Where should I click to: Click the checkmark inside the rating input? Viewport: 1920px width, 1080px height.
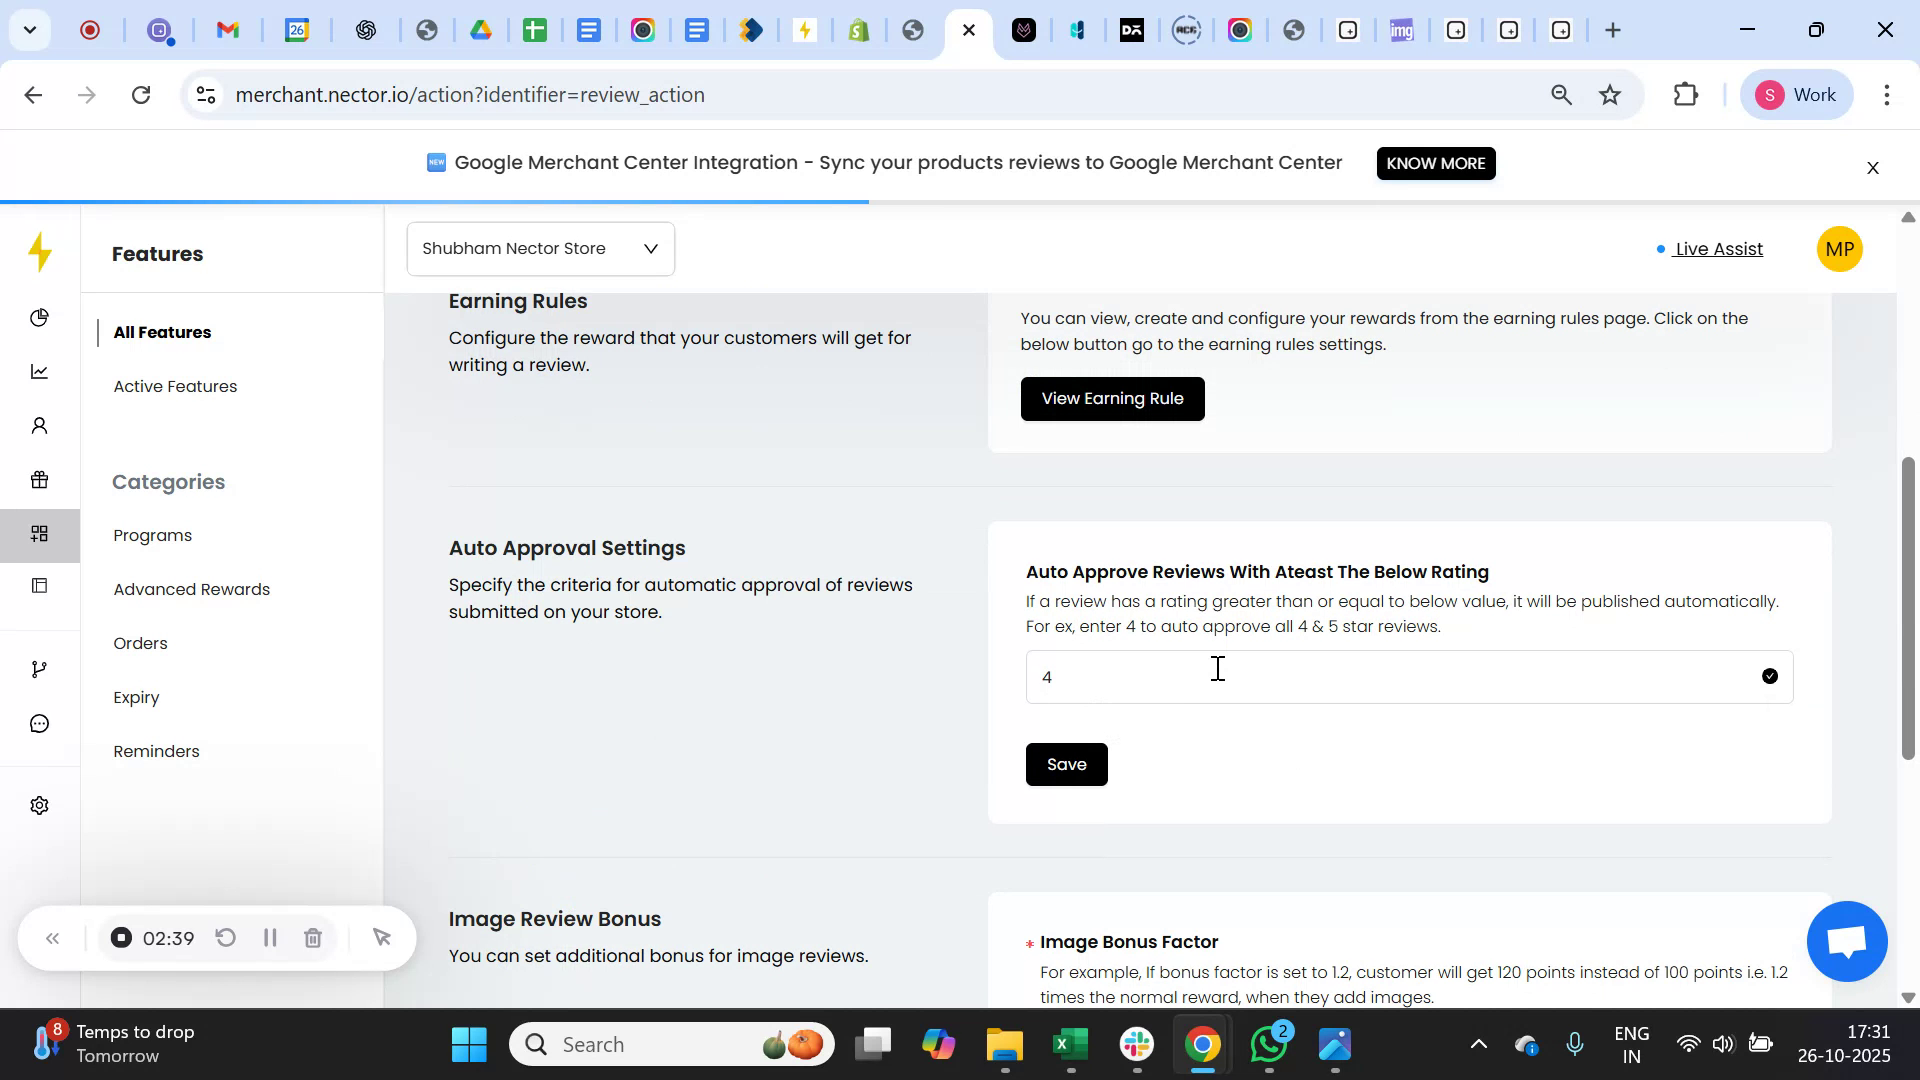point(1770,676)
